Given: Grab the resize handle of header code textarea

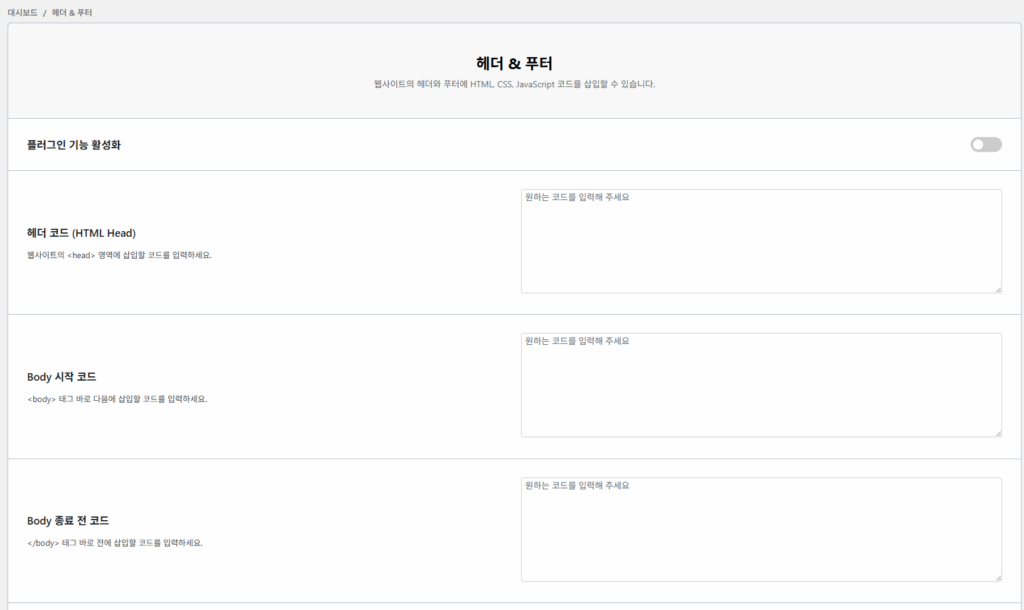Looking at the screenshot, I should click(997, 289).
